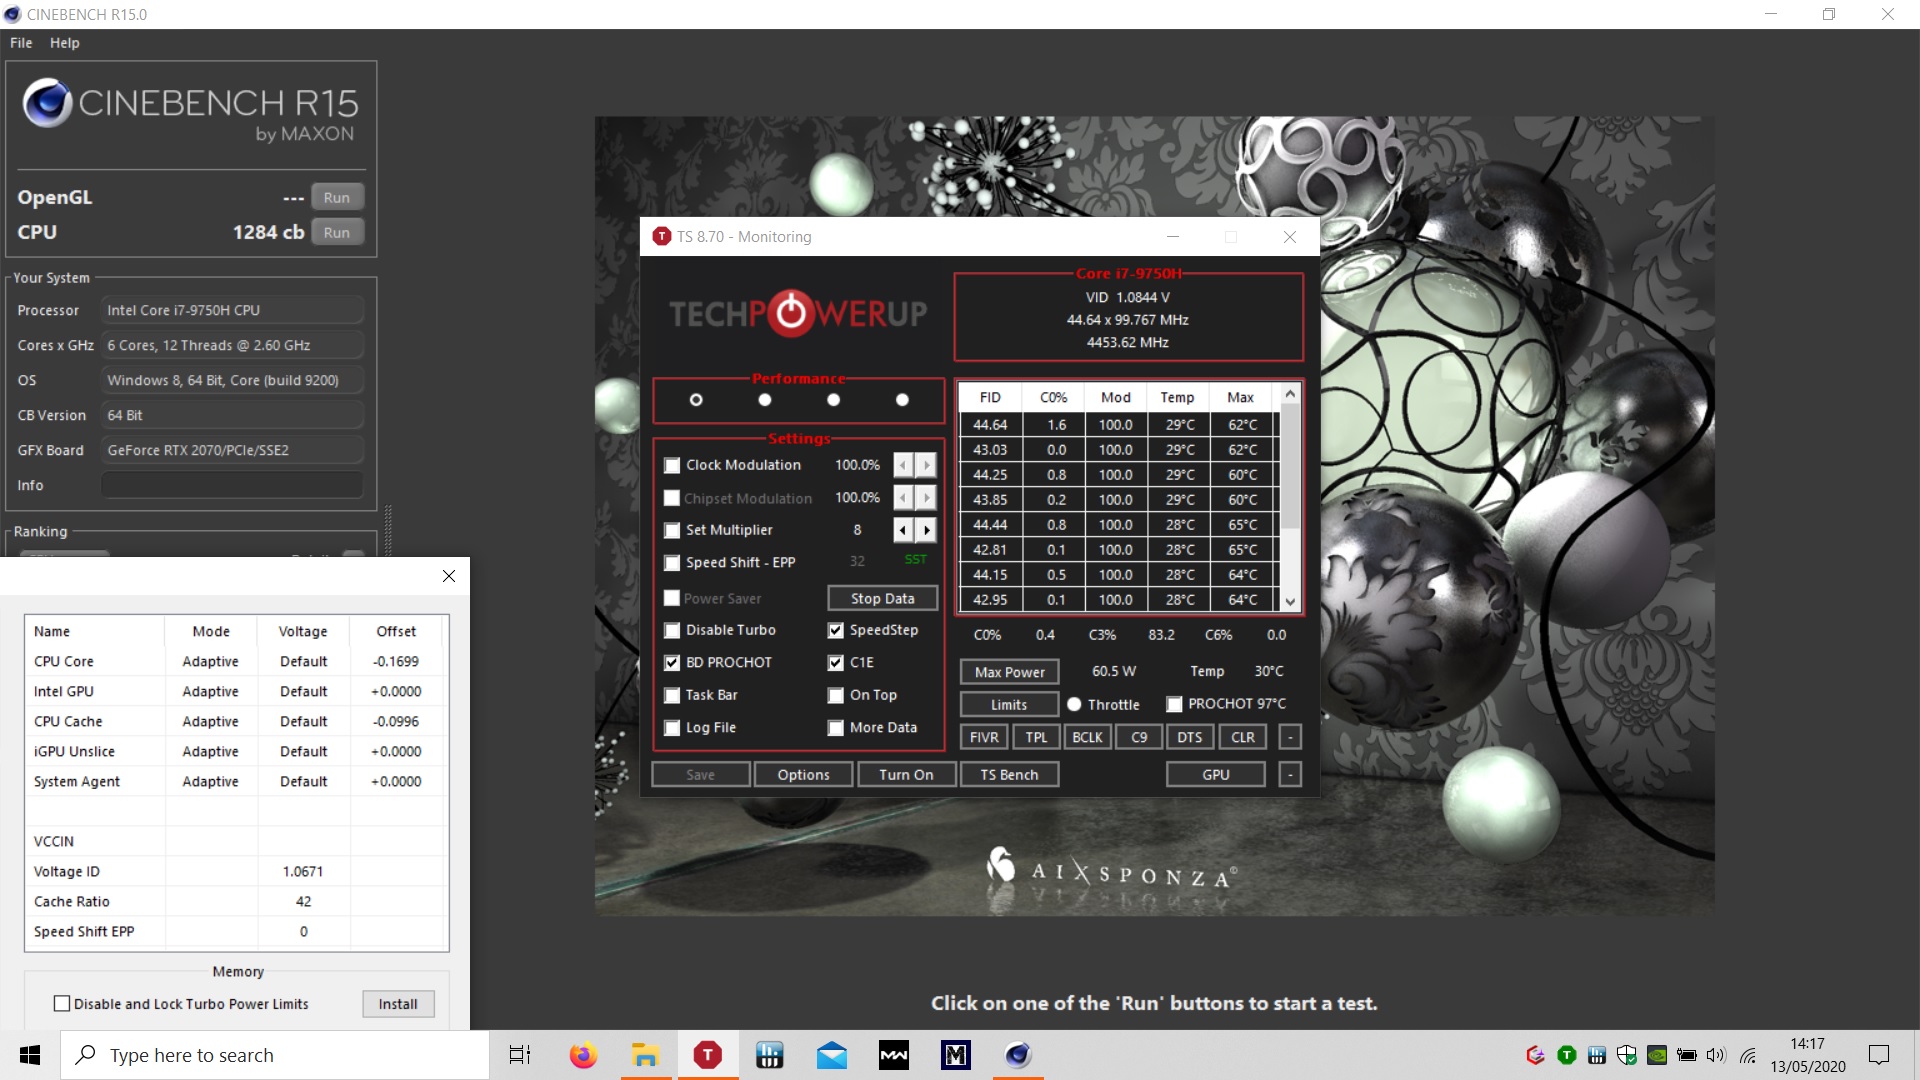Image resolution: width=1920 pixels, height=1080 pixels.
Task: Click the blue bar-chart taskbar app icon
Action: 769,1055
